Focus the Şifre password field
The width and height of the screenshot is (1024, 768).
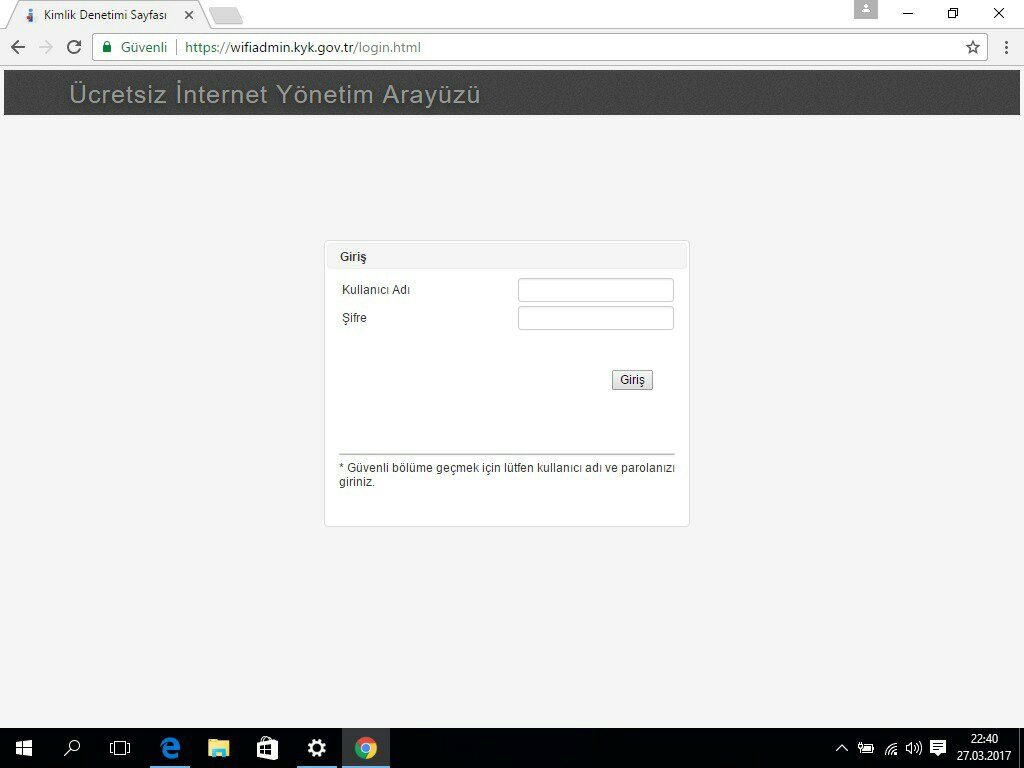[596, 318]
